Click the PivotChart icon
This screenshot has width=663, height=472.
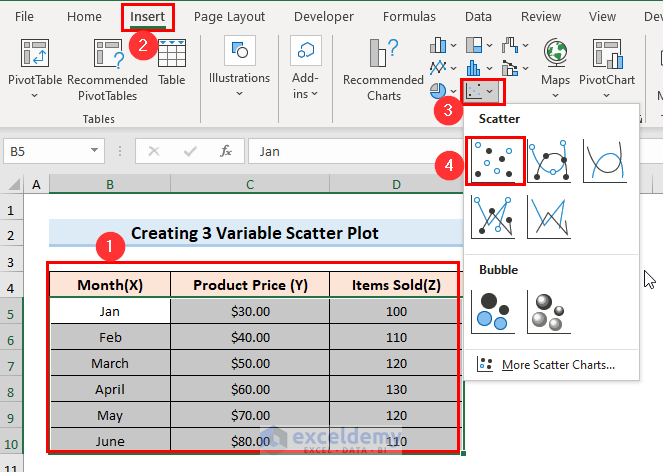point(607,53)
